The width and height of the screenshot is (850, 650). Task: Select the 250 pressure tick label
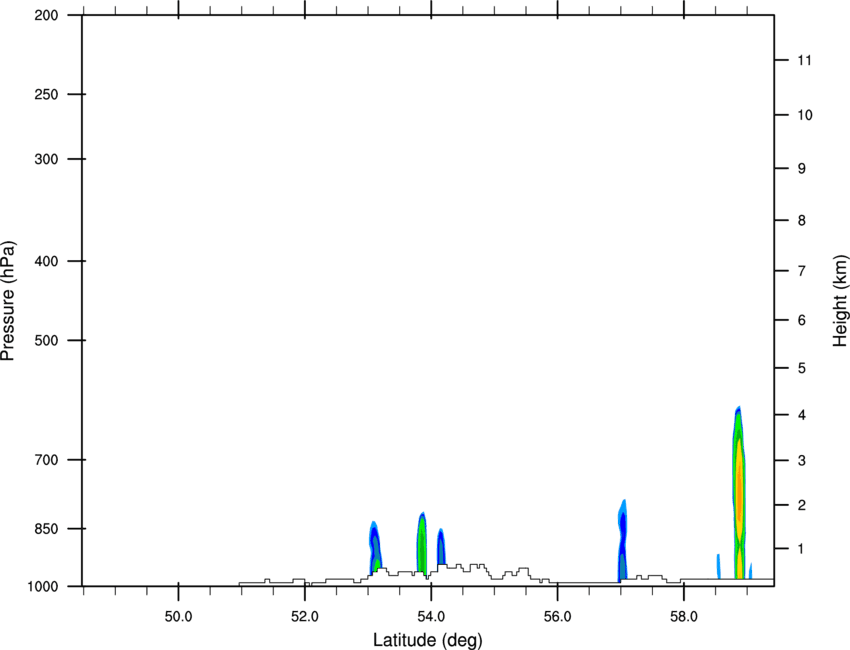[x=46, y=94]
